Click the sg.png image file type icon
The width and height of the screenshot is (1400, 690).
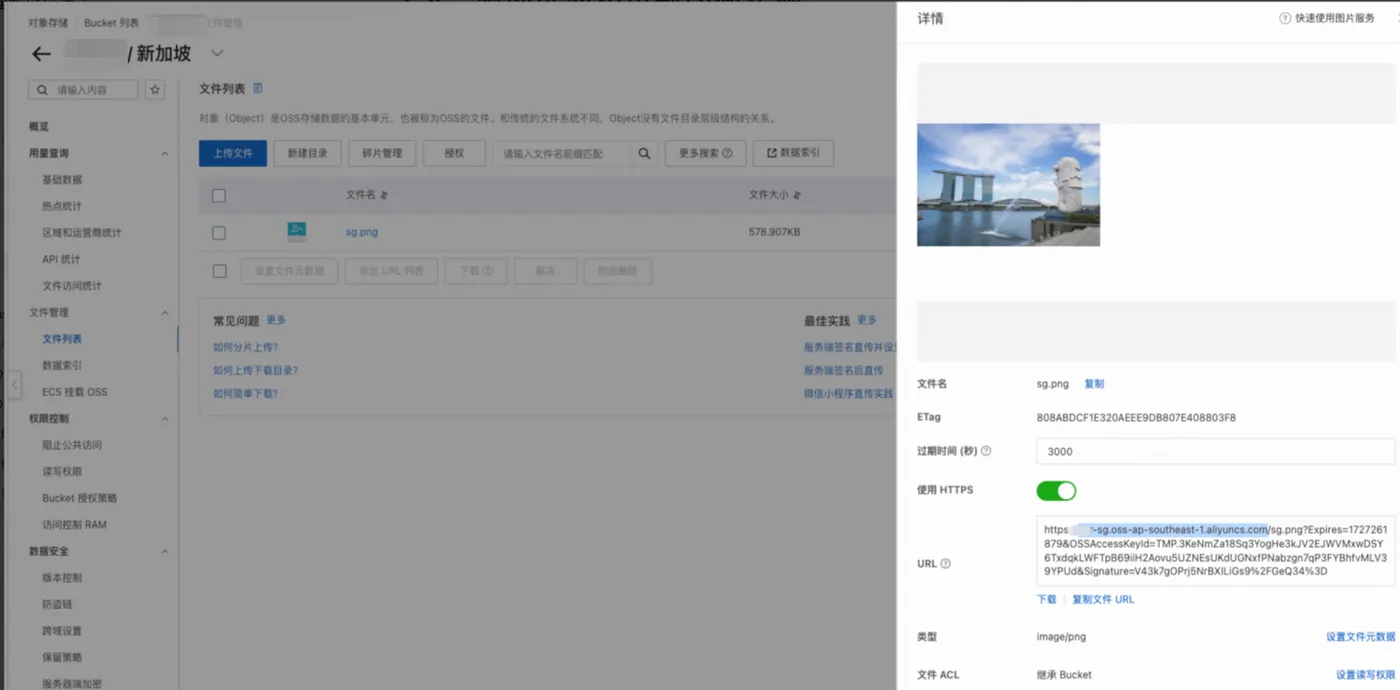pos(296,231)
